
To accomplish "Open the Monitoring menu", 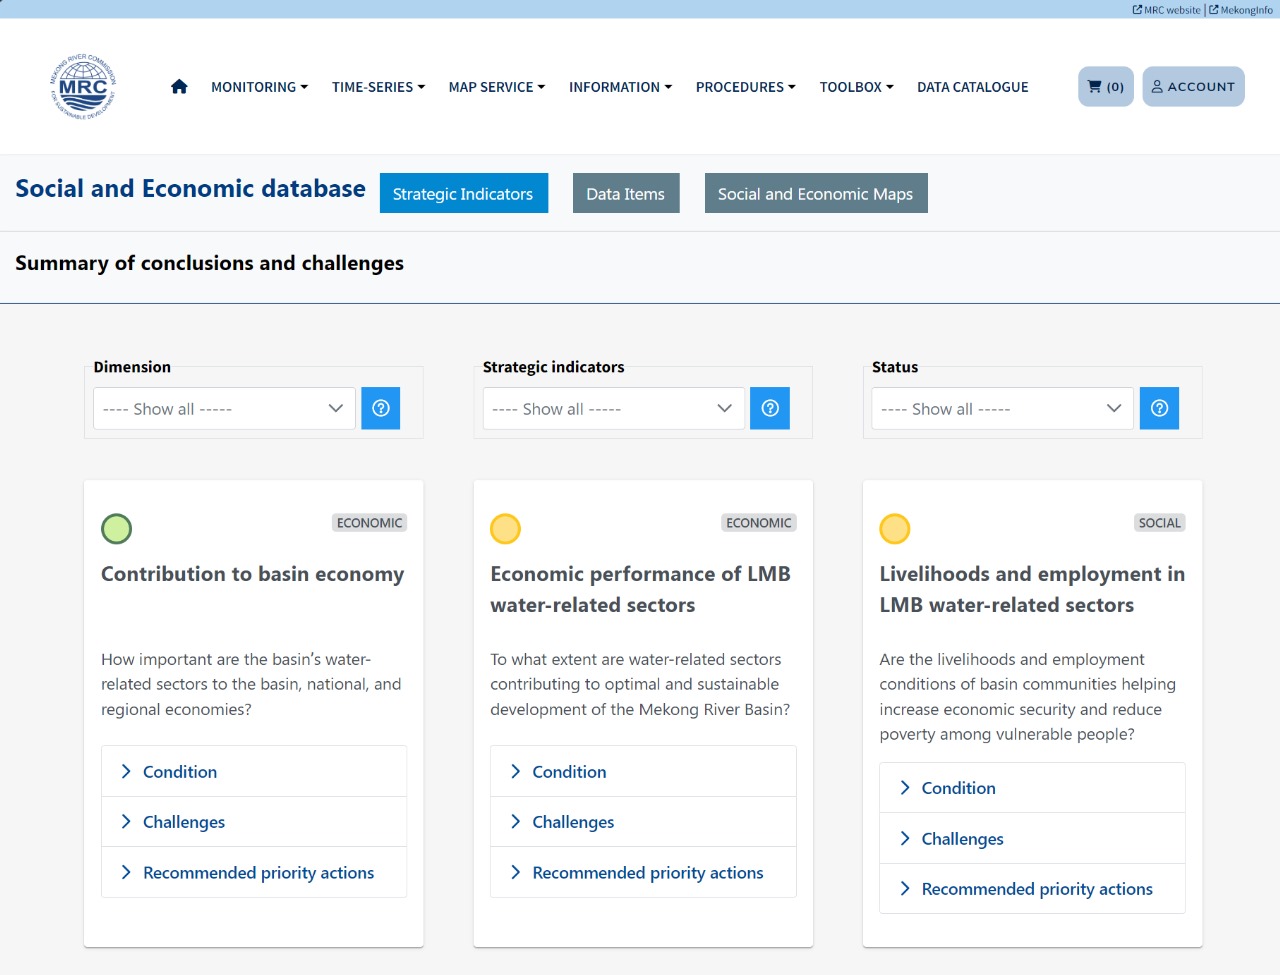I will click(x=259, y=87).
